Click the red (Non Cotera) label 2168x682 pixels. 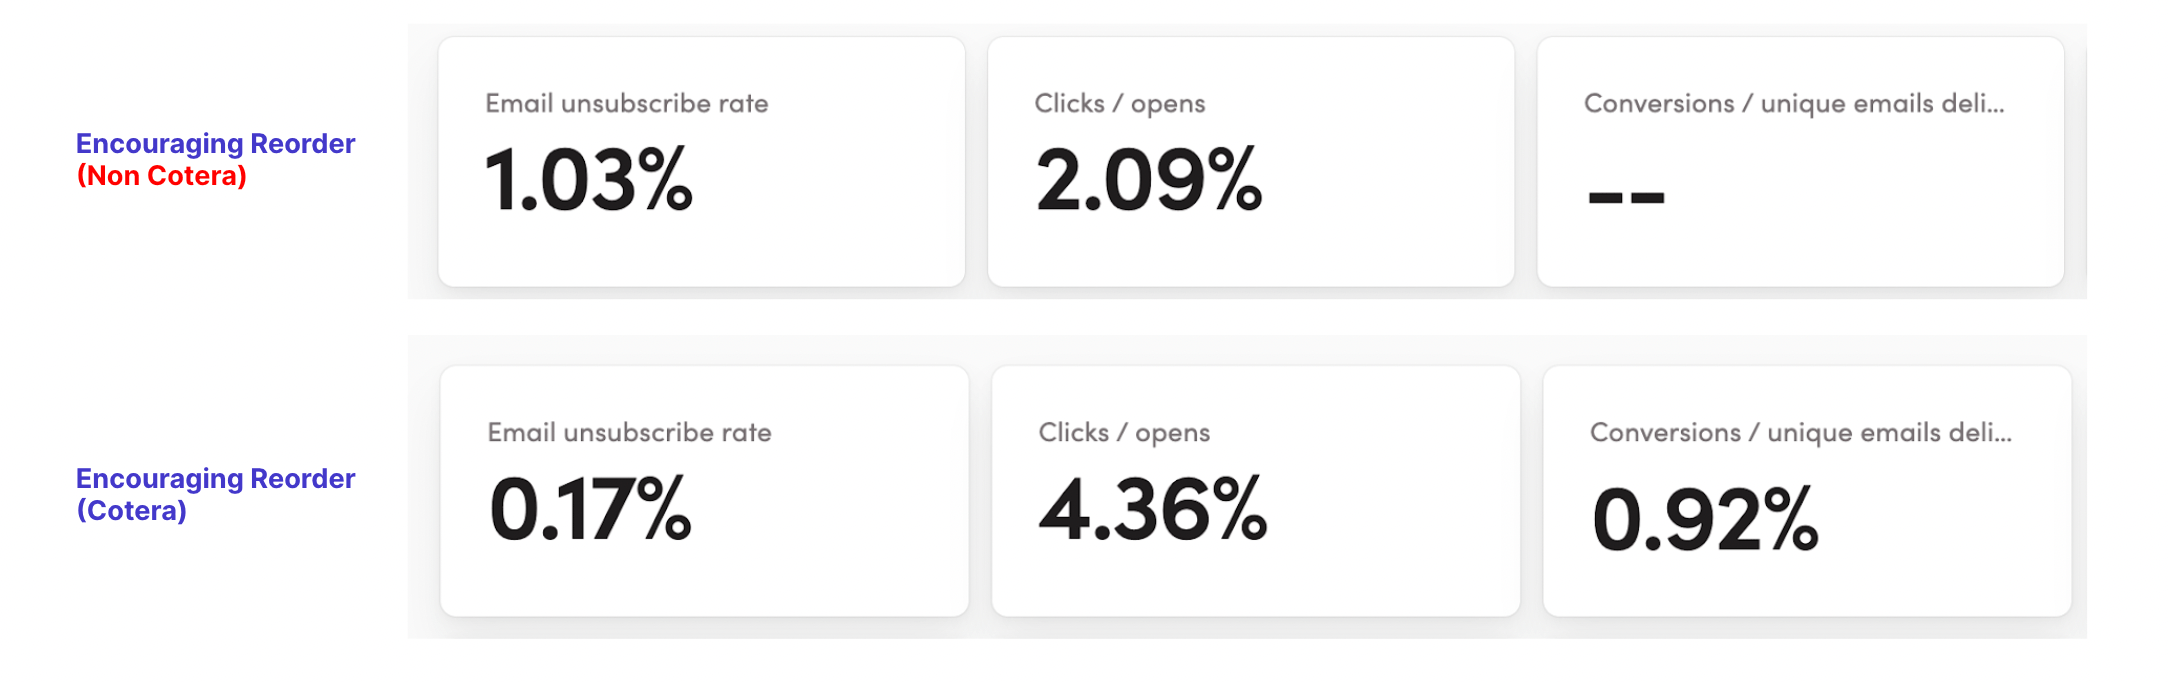tap(161, 176)
